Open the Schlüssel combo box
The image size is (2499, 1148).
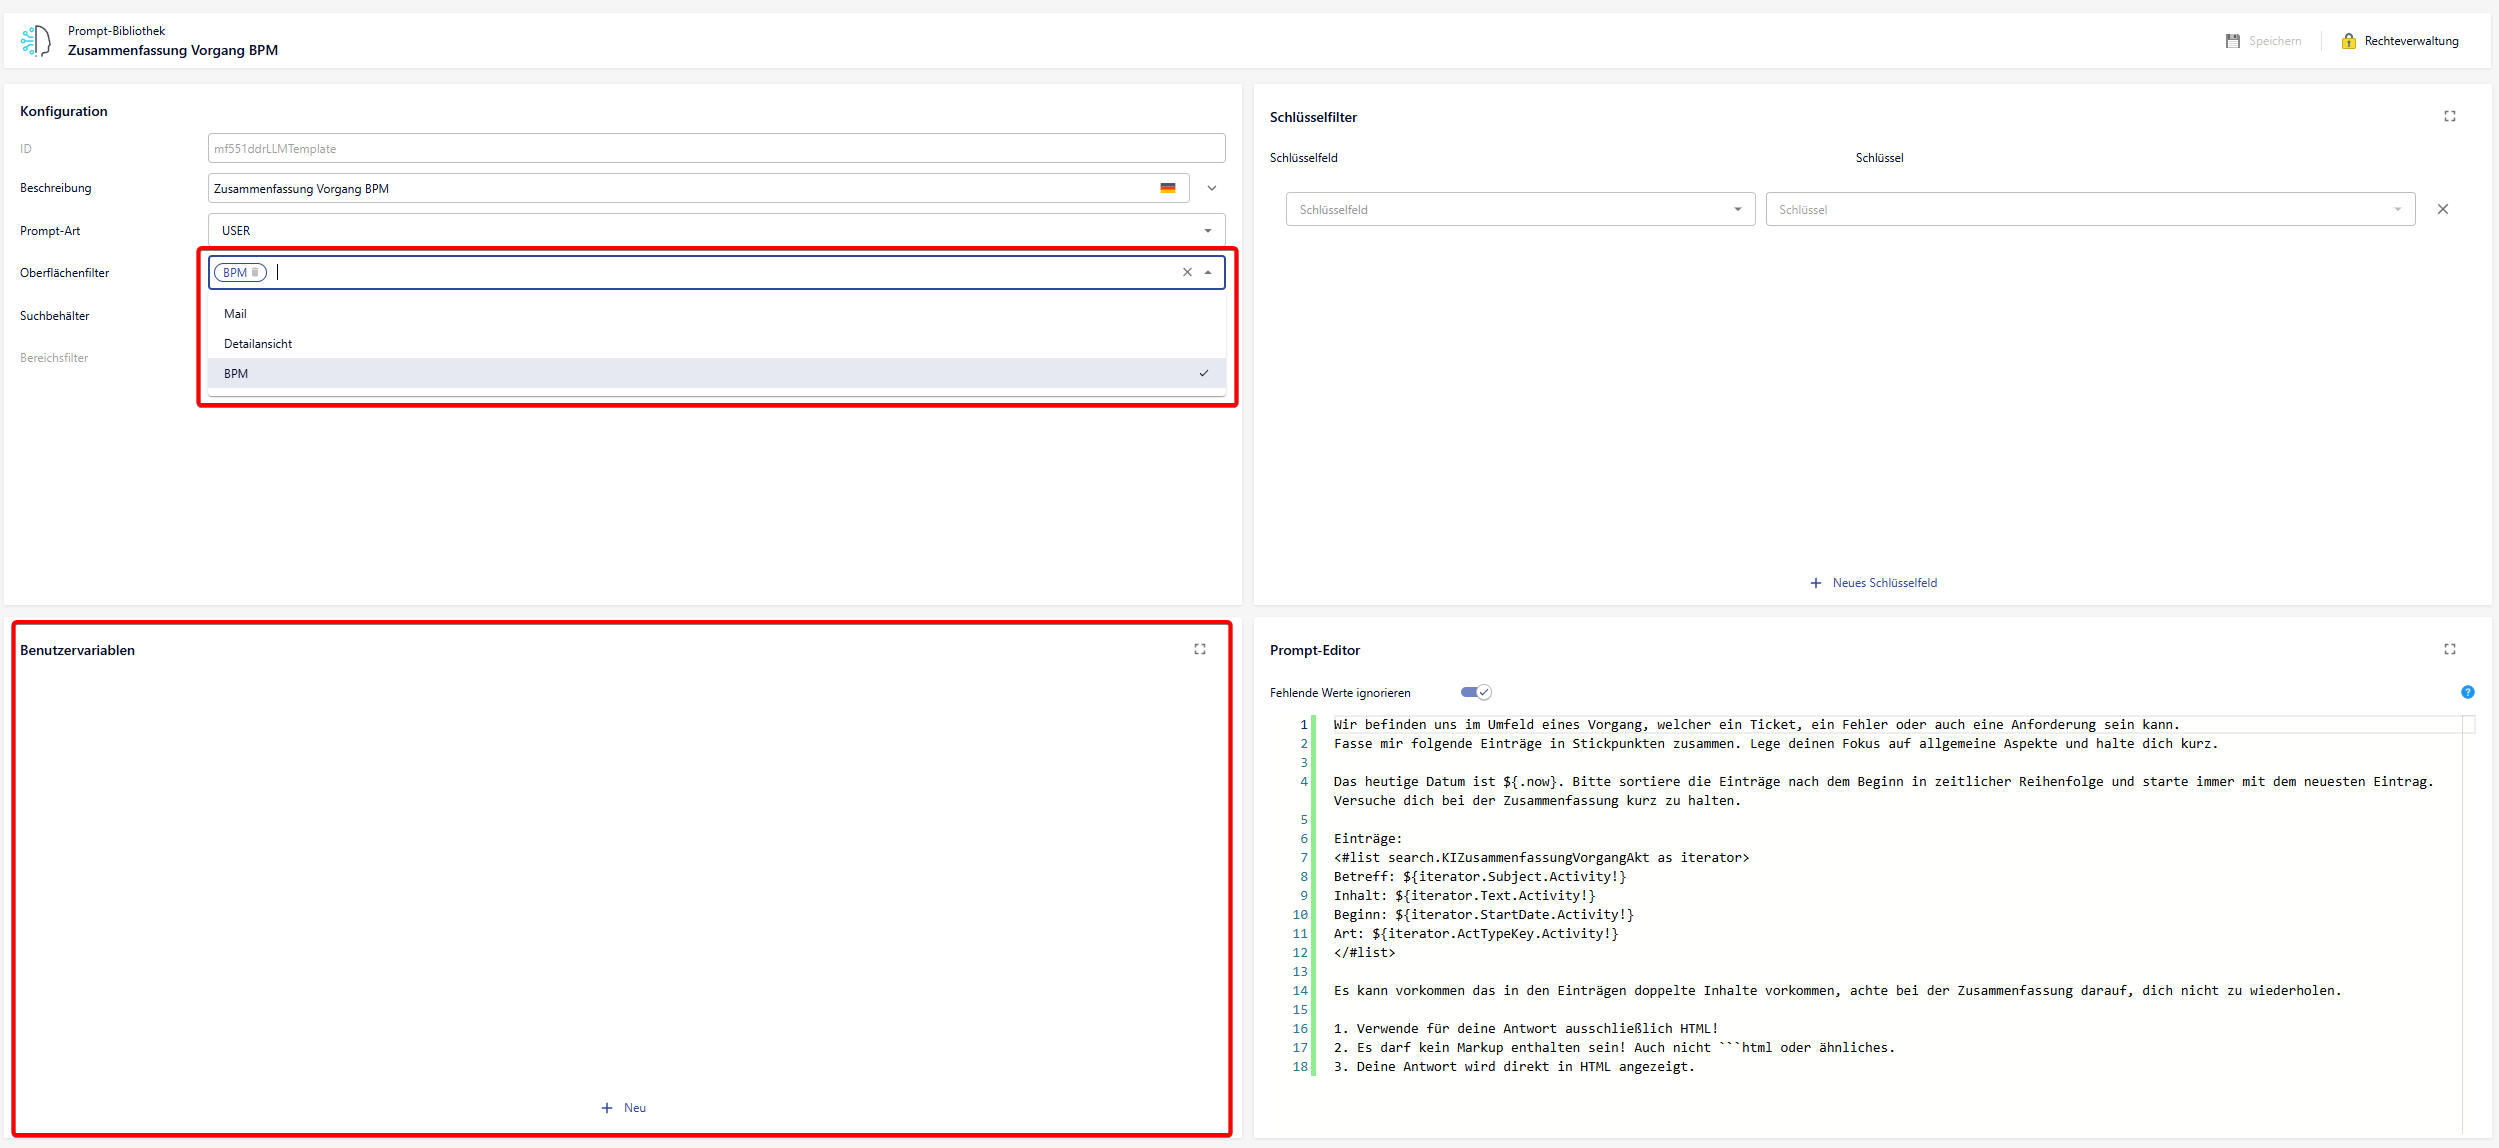tap(2089, 209)
